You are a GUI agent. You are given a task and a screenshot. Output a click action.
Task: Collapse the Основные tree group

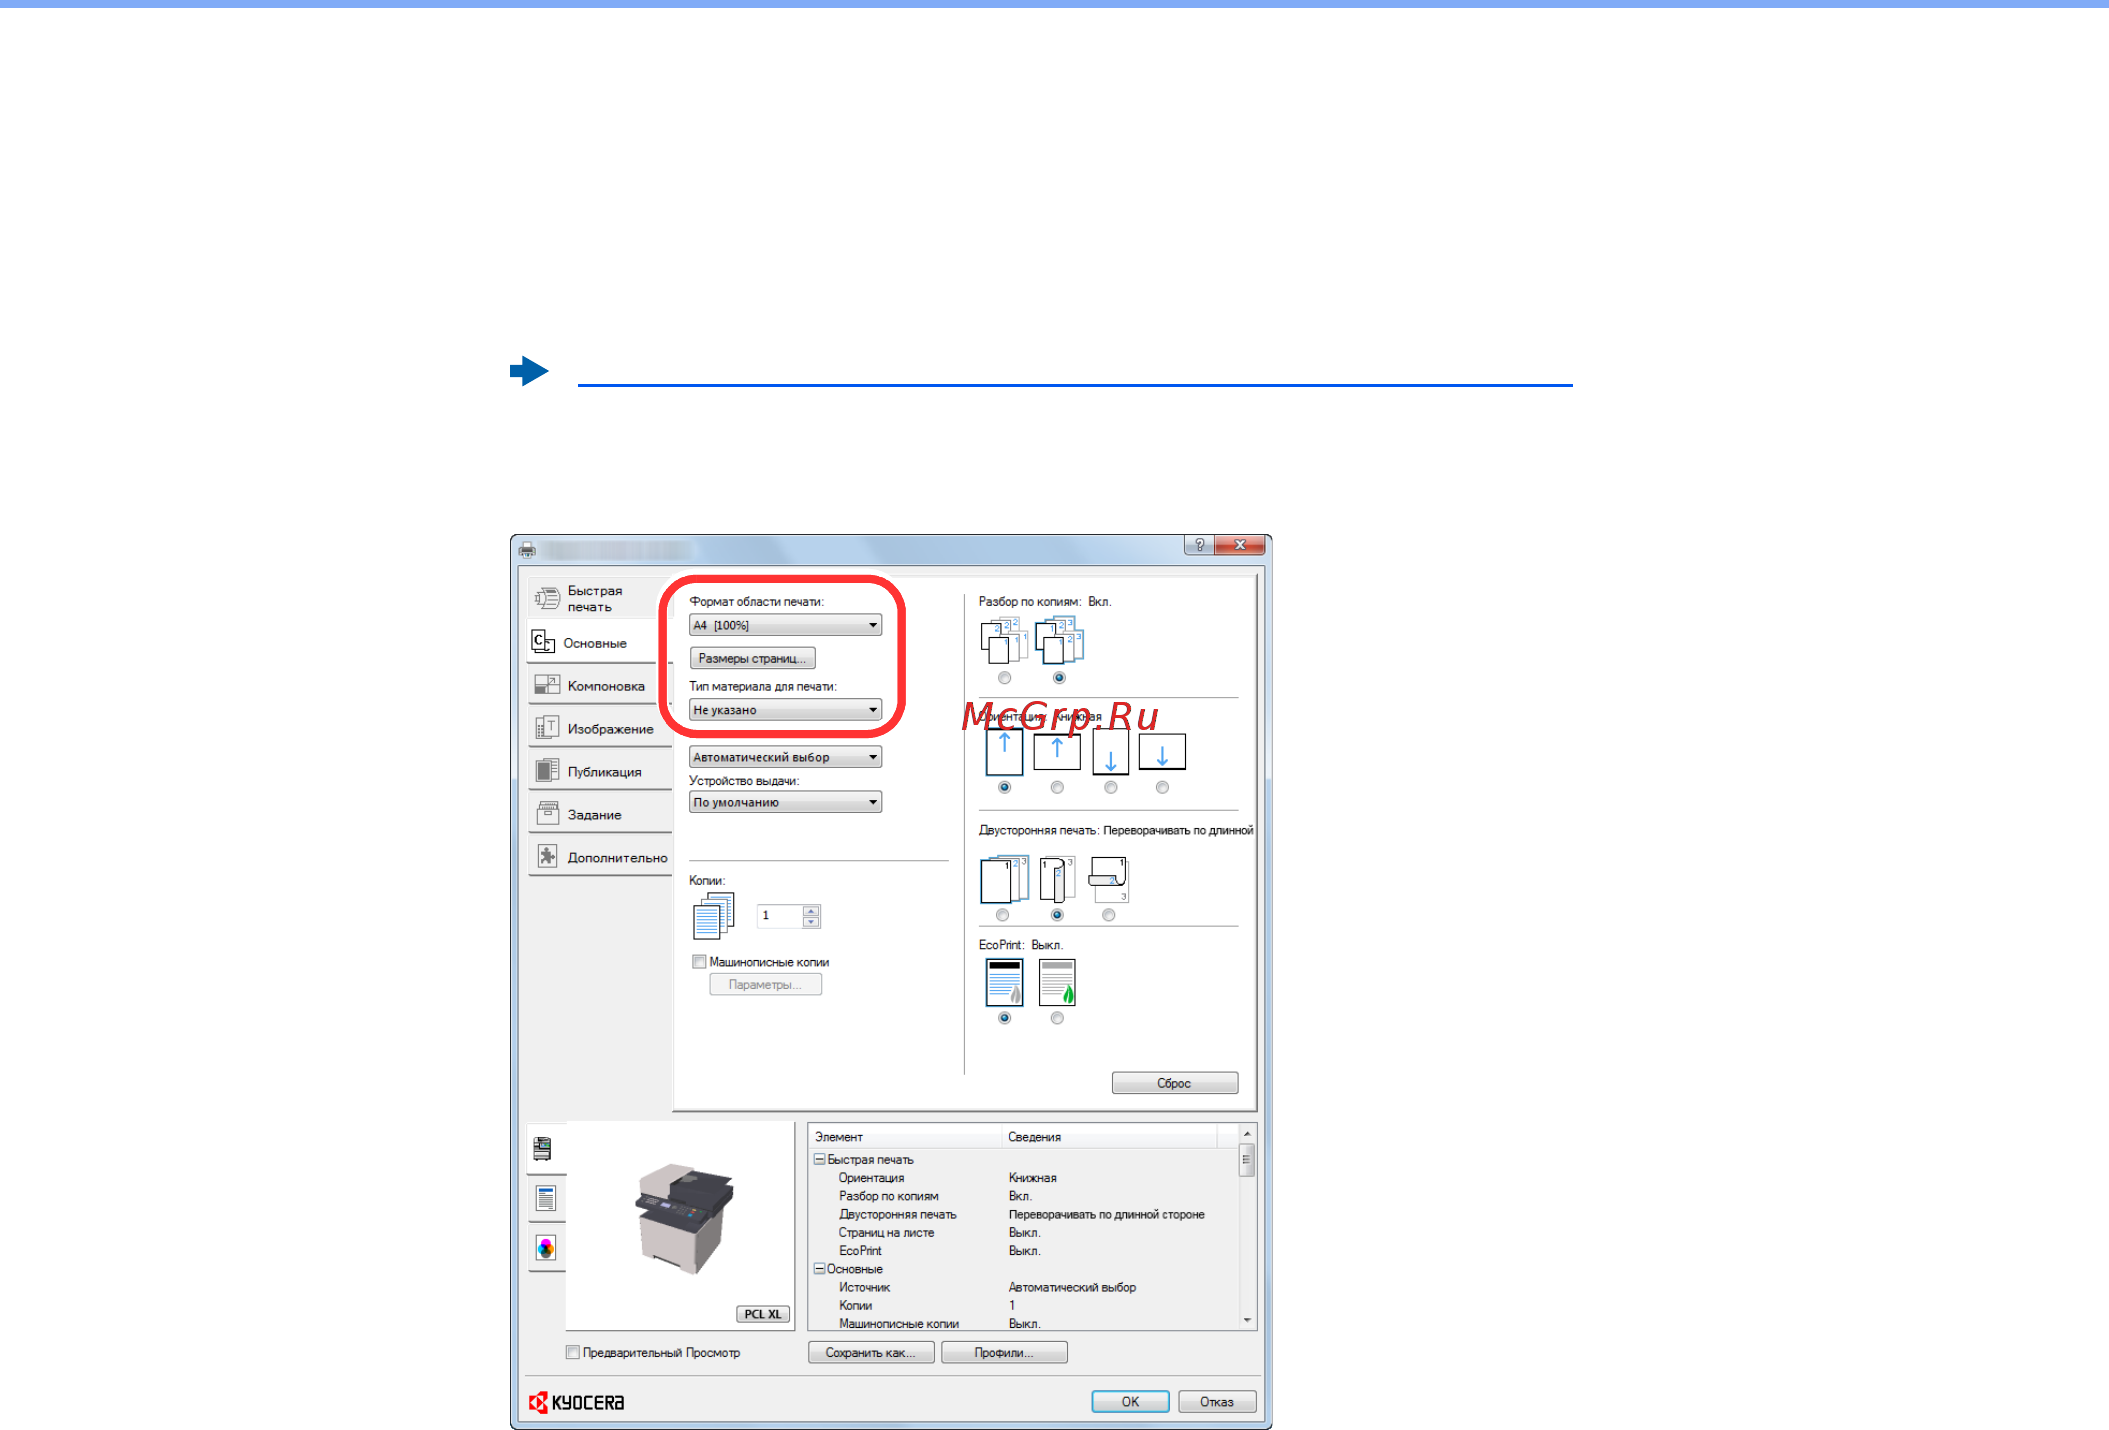819,1269
